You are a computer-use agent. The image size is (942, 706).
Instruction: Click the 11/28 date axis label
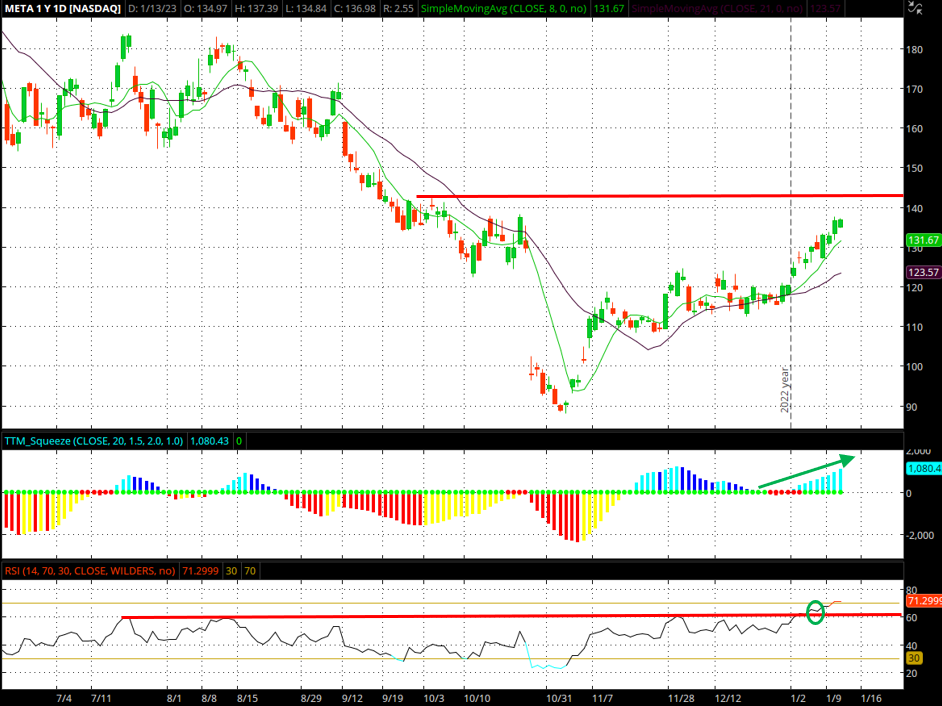pos(682,698)
